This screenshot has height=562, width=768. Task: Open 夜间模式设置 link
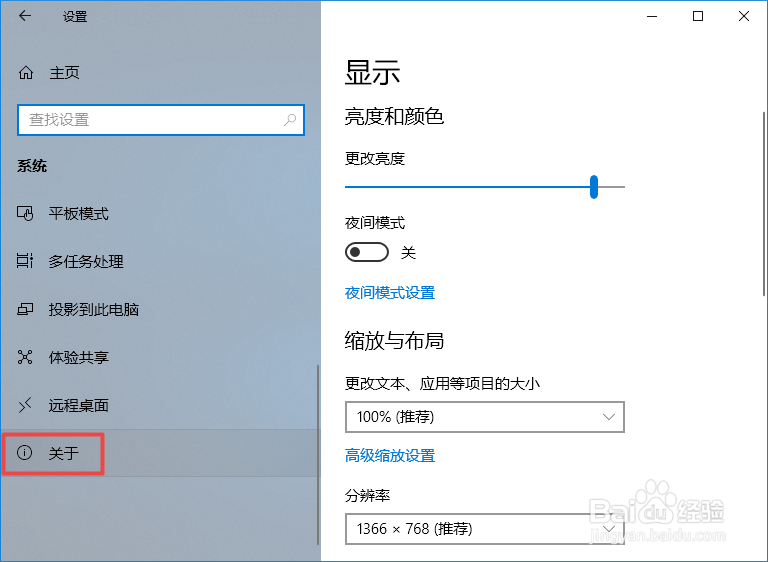390,293
